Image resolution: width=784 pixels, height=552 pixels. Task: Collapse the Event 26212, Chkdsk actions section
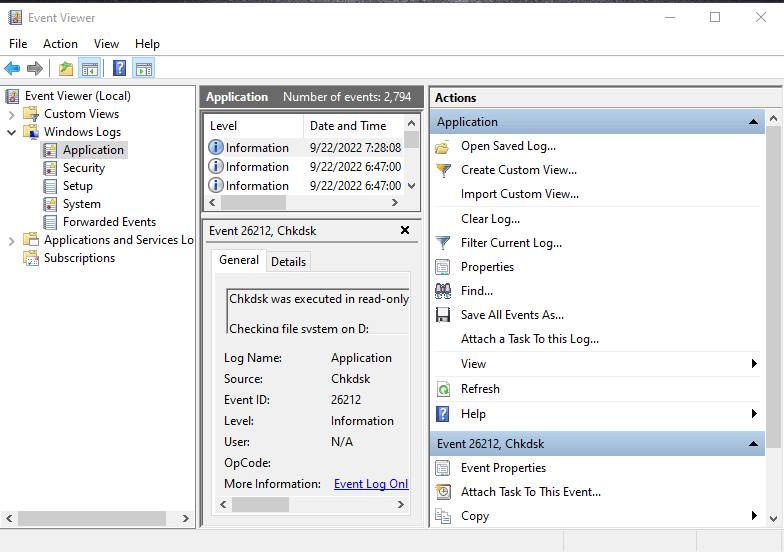(x=753, y=444)
